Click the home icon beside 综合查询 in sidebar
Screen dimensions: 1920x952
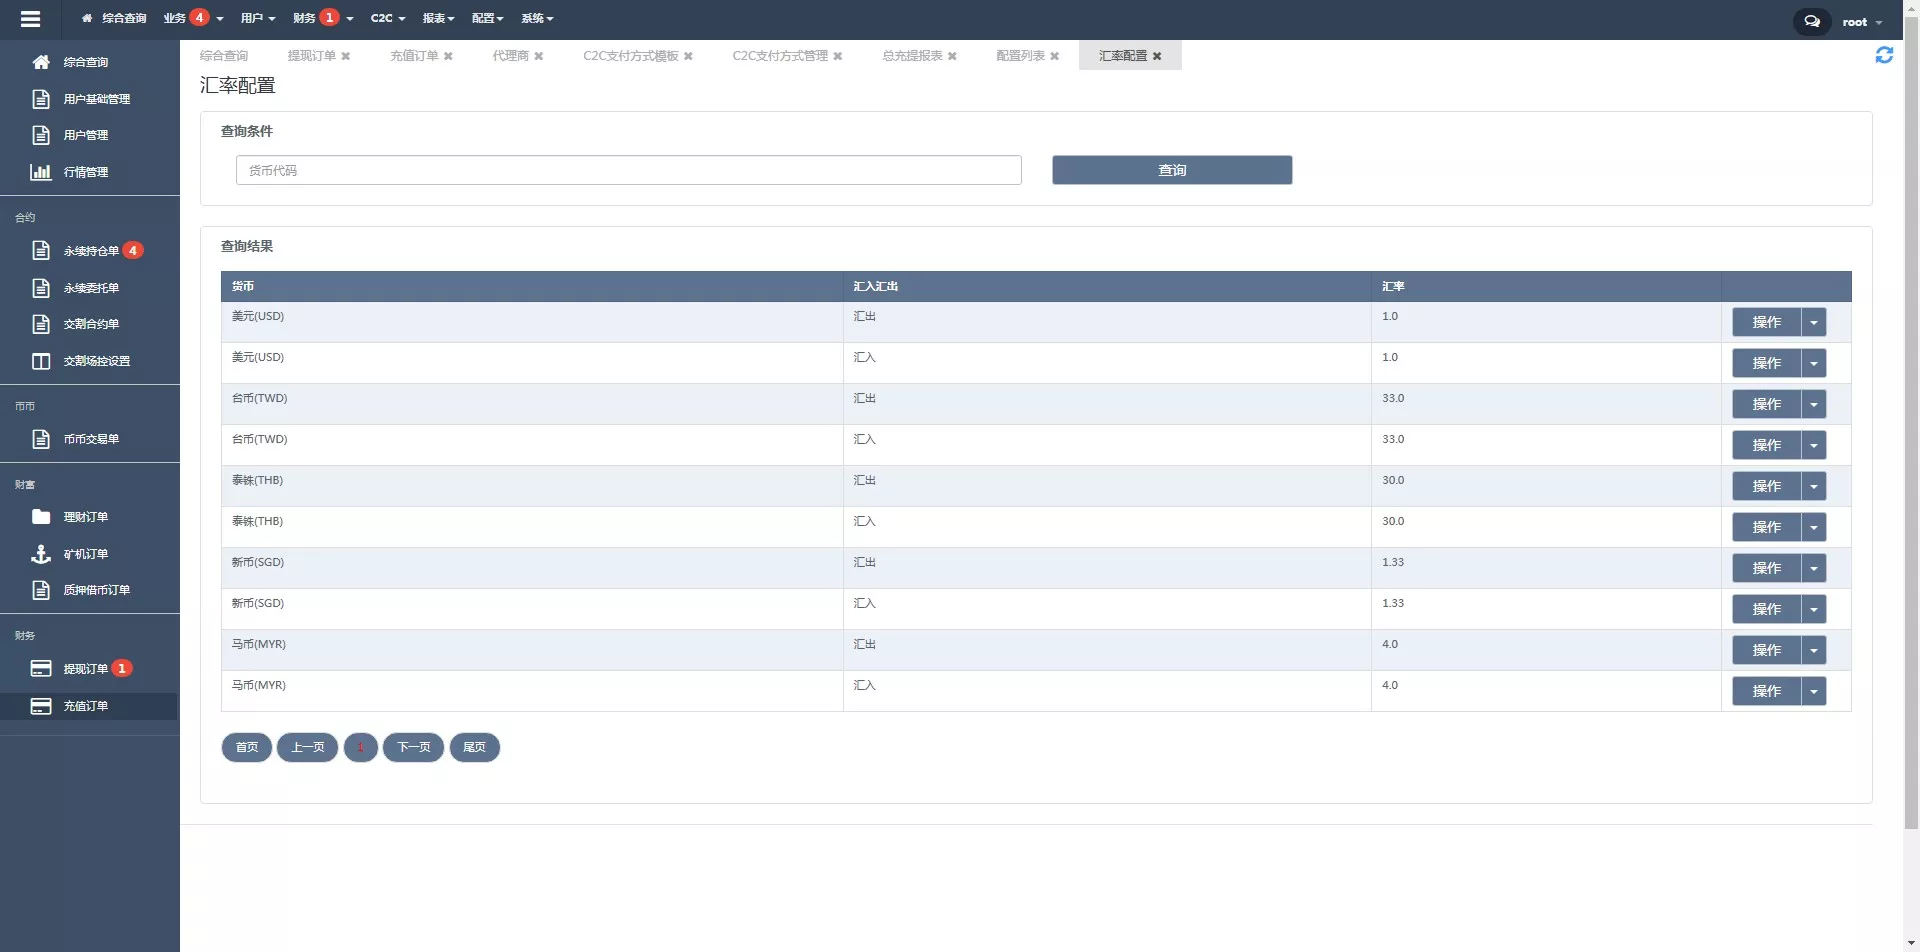41,62
